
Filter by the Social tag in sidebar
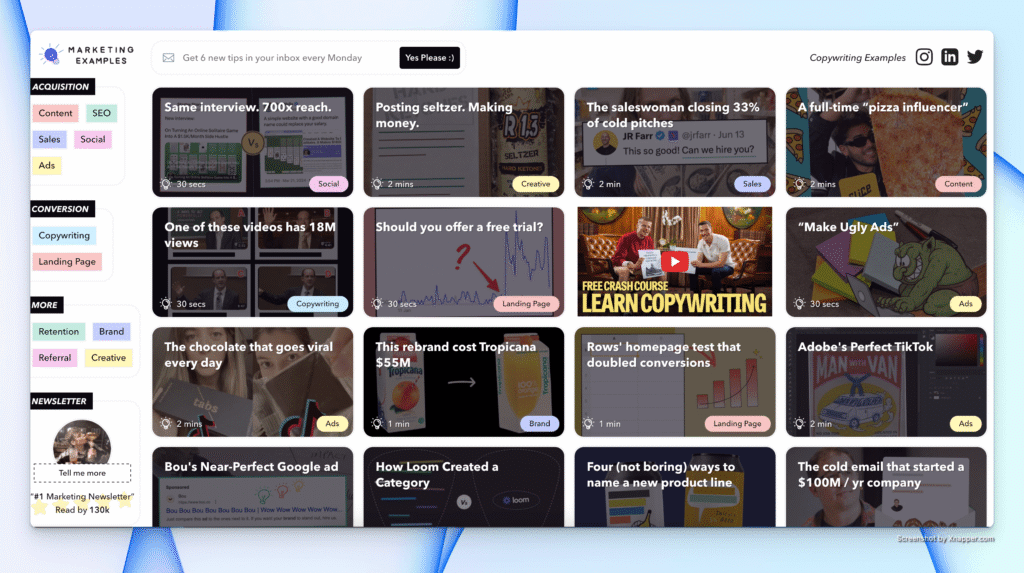[x=93, y=139]
